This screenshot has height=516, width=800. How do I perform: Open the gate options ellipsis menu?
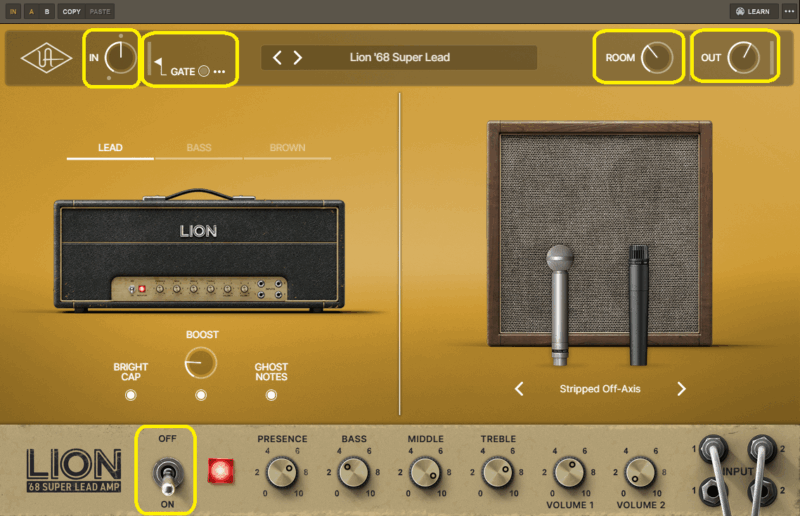click(219, 72)
